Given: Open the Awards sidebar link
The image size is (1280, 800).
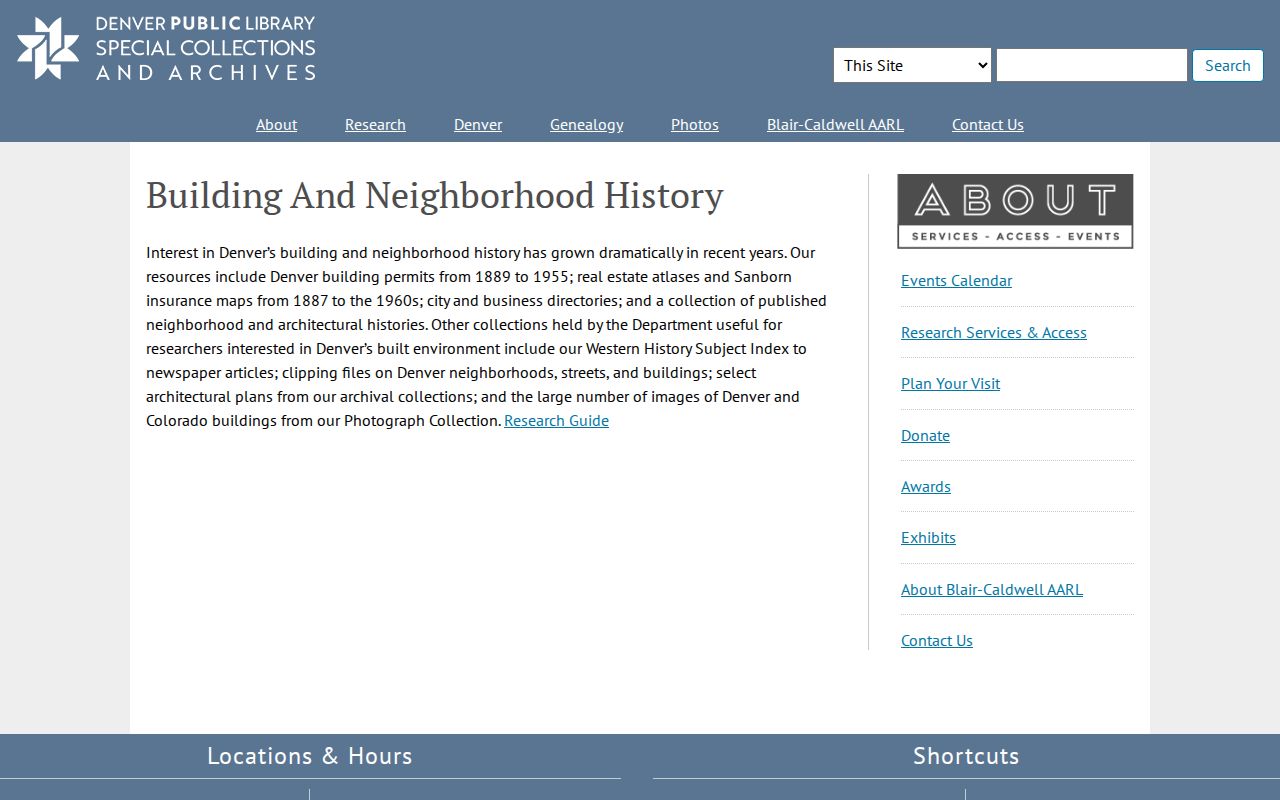Looking at the screenshot, I should [x=926, y=486].
